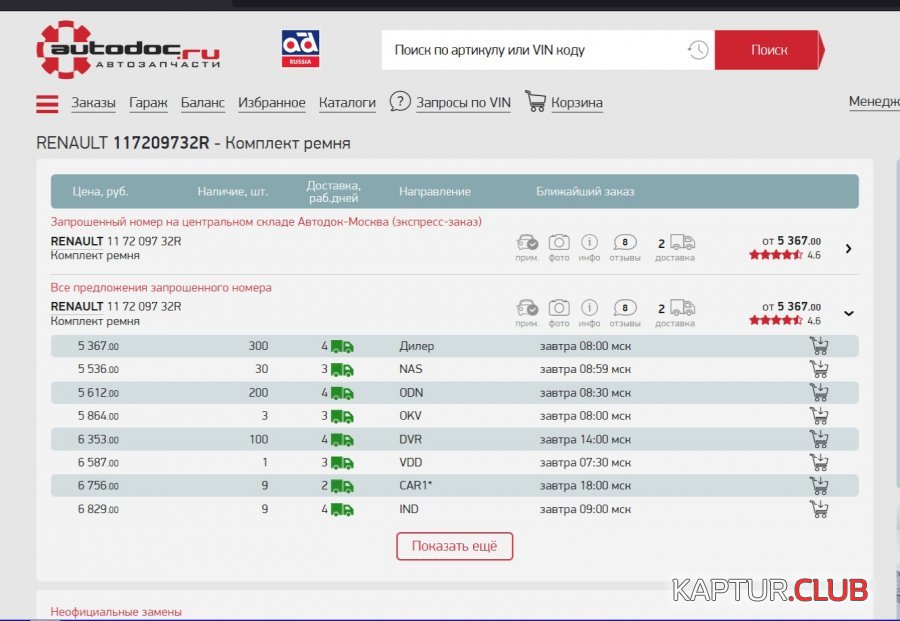900x621 pixels.
Task: Select the DVR direction text
Action: pyautogui.click(x=410, y=439)
